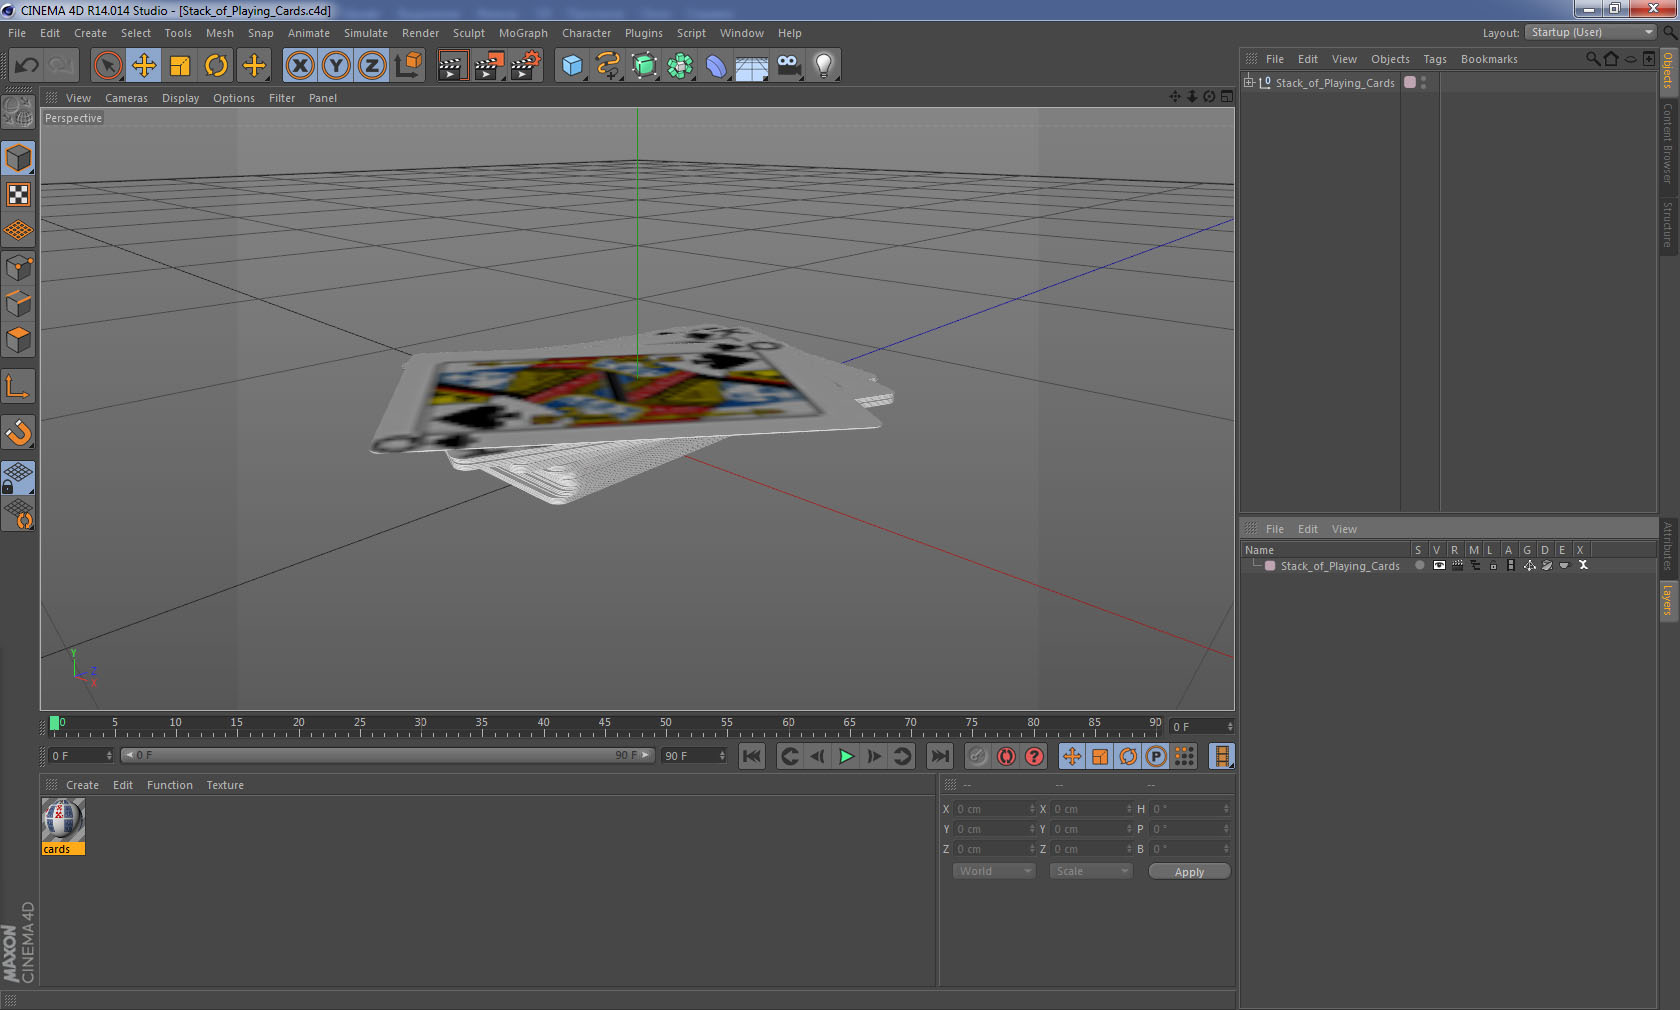Go to start of animation
1680x1010 pixels.
coord(752,756)
